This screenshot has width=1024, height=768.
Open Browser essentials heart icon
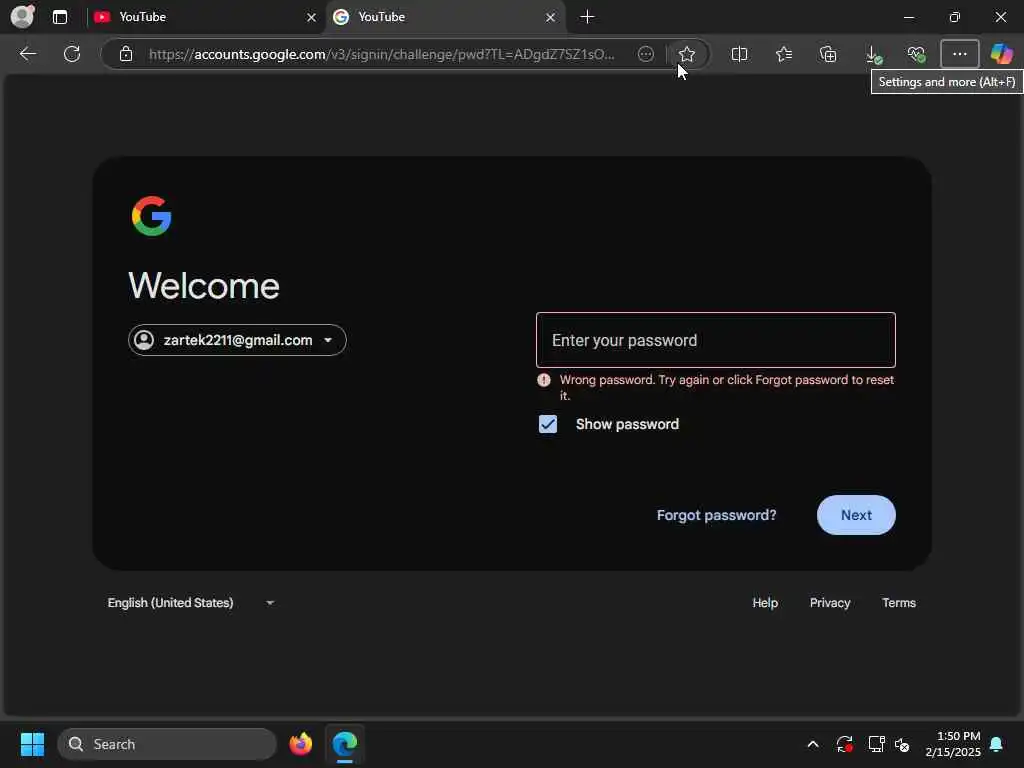click(916, 54)
